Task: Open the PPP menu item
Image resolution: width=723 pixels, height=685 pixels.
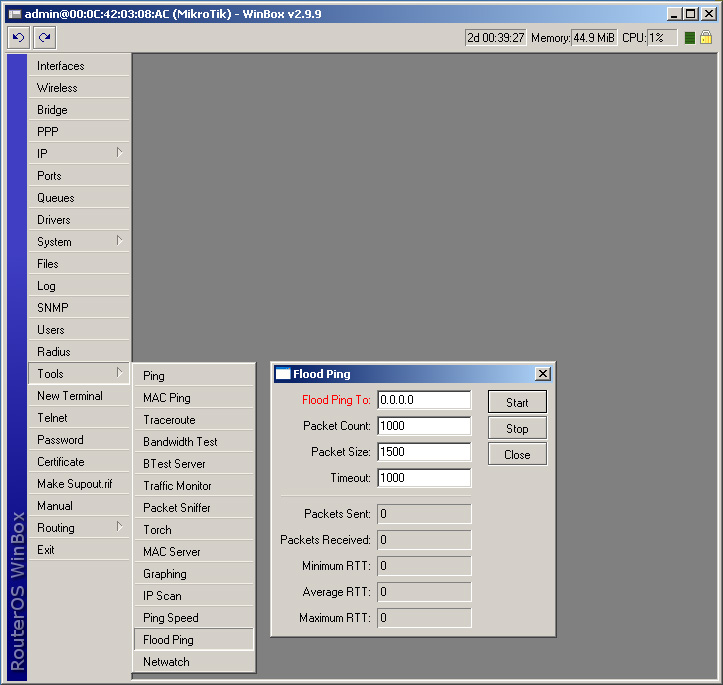Action: tap(79, 132)
